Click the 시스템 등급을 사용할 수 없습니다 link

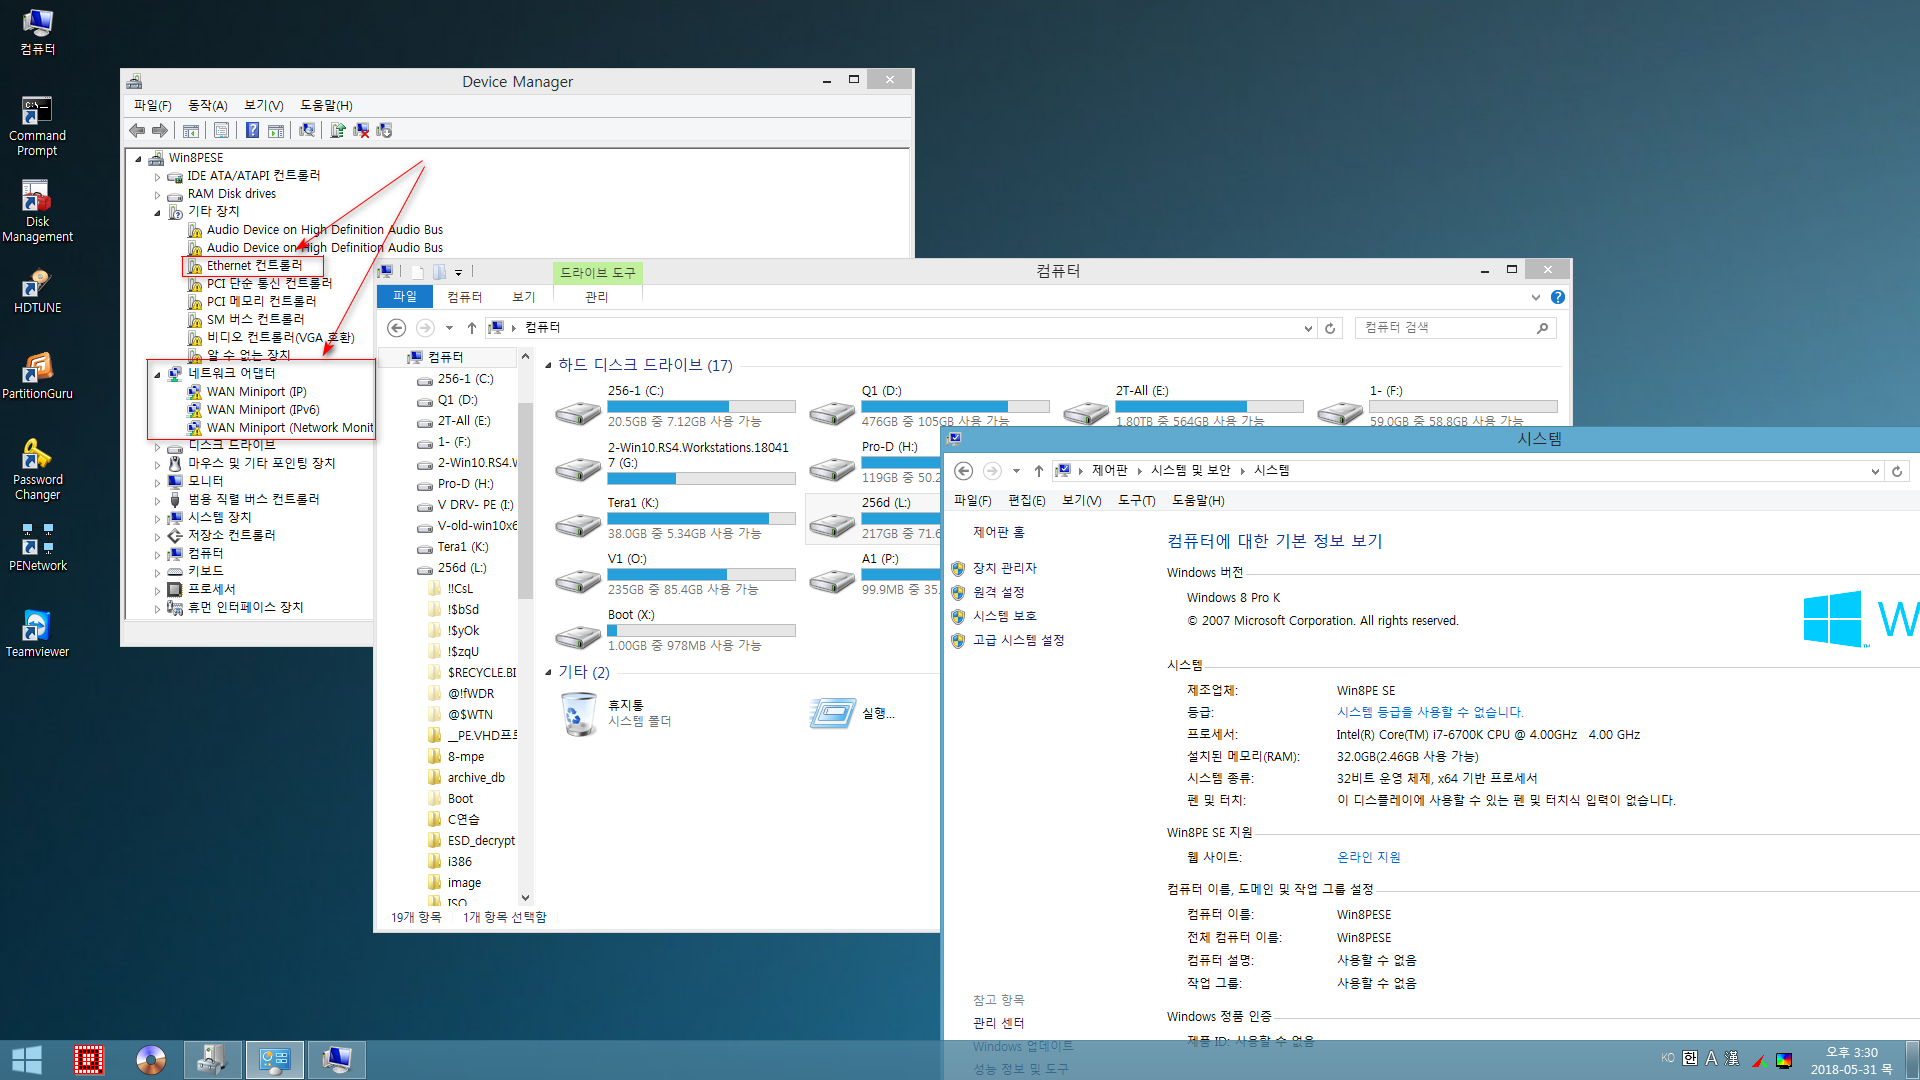tap(1430, 712)
